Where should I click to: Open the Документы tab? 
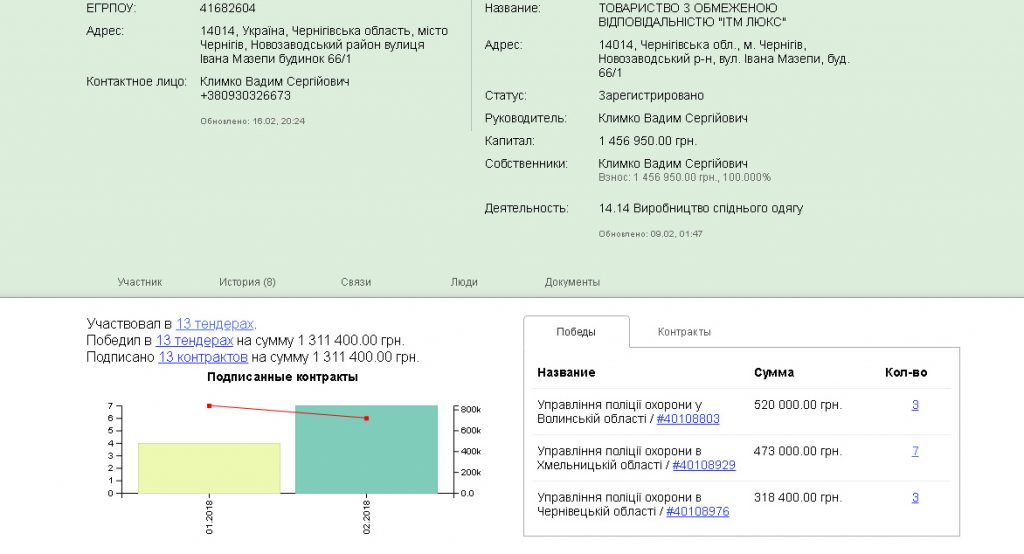click(x=572, y=282)
